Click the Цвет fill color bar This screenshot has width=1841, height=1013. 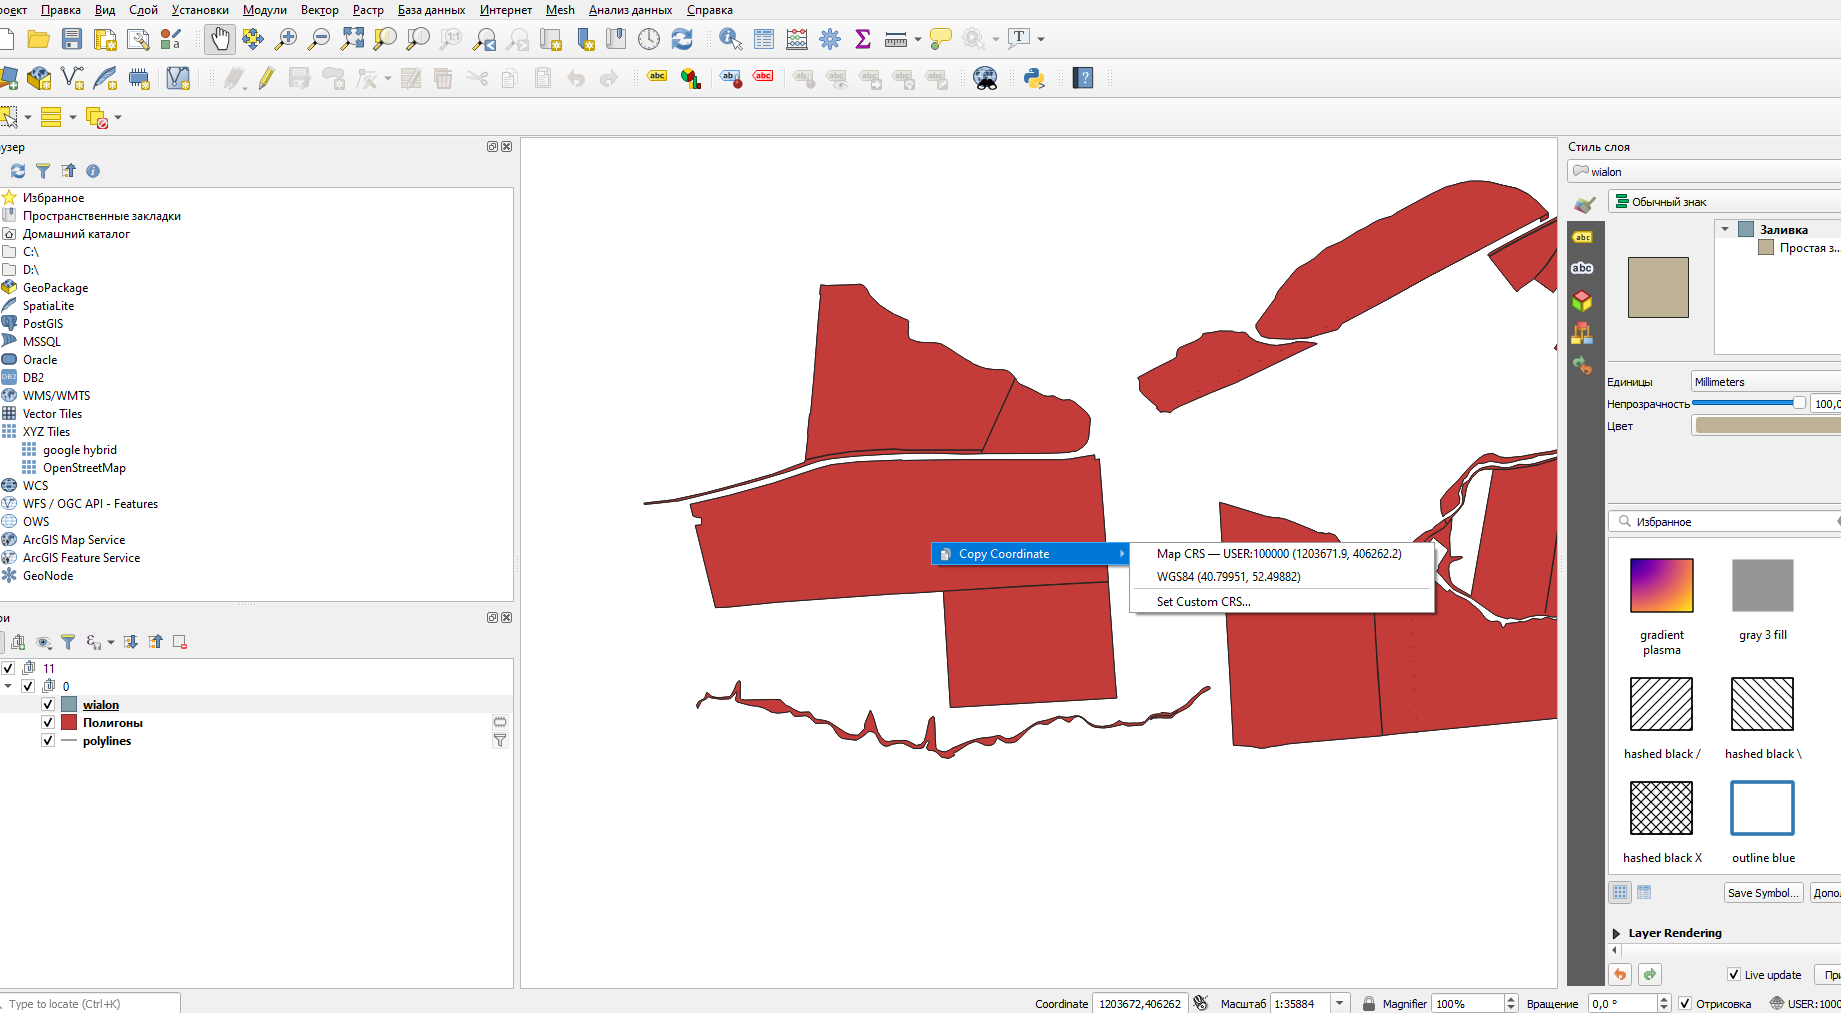point(1767,426)
